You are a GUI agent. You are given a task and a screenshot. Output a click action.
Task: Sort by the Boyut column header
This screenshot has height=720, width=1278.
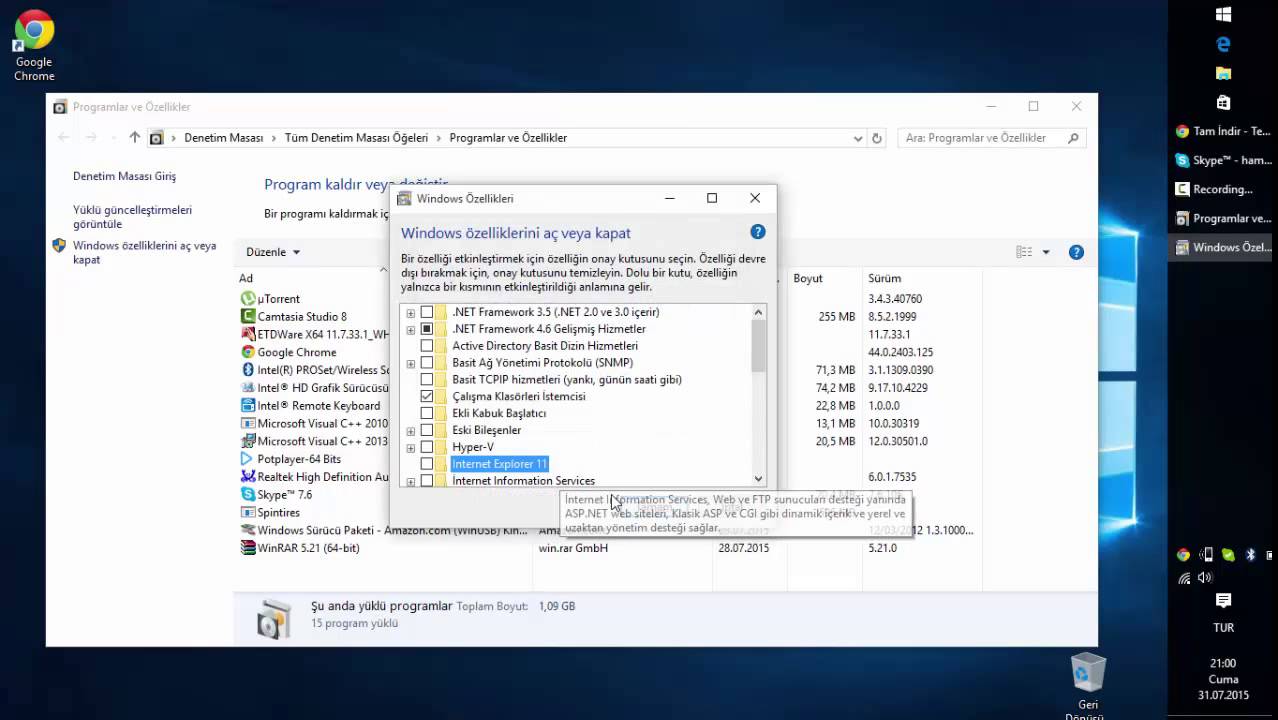(x=808, y=278)
